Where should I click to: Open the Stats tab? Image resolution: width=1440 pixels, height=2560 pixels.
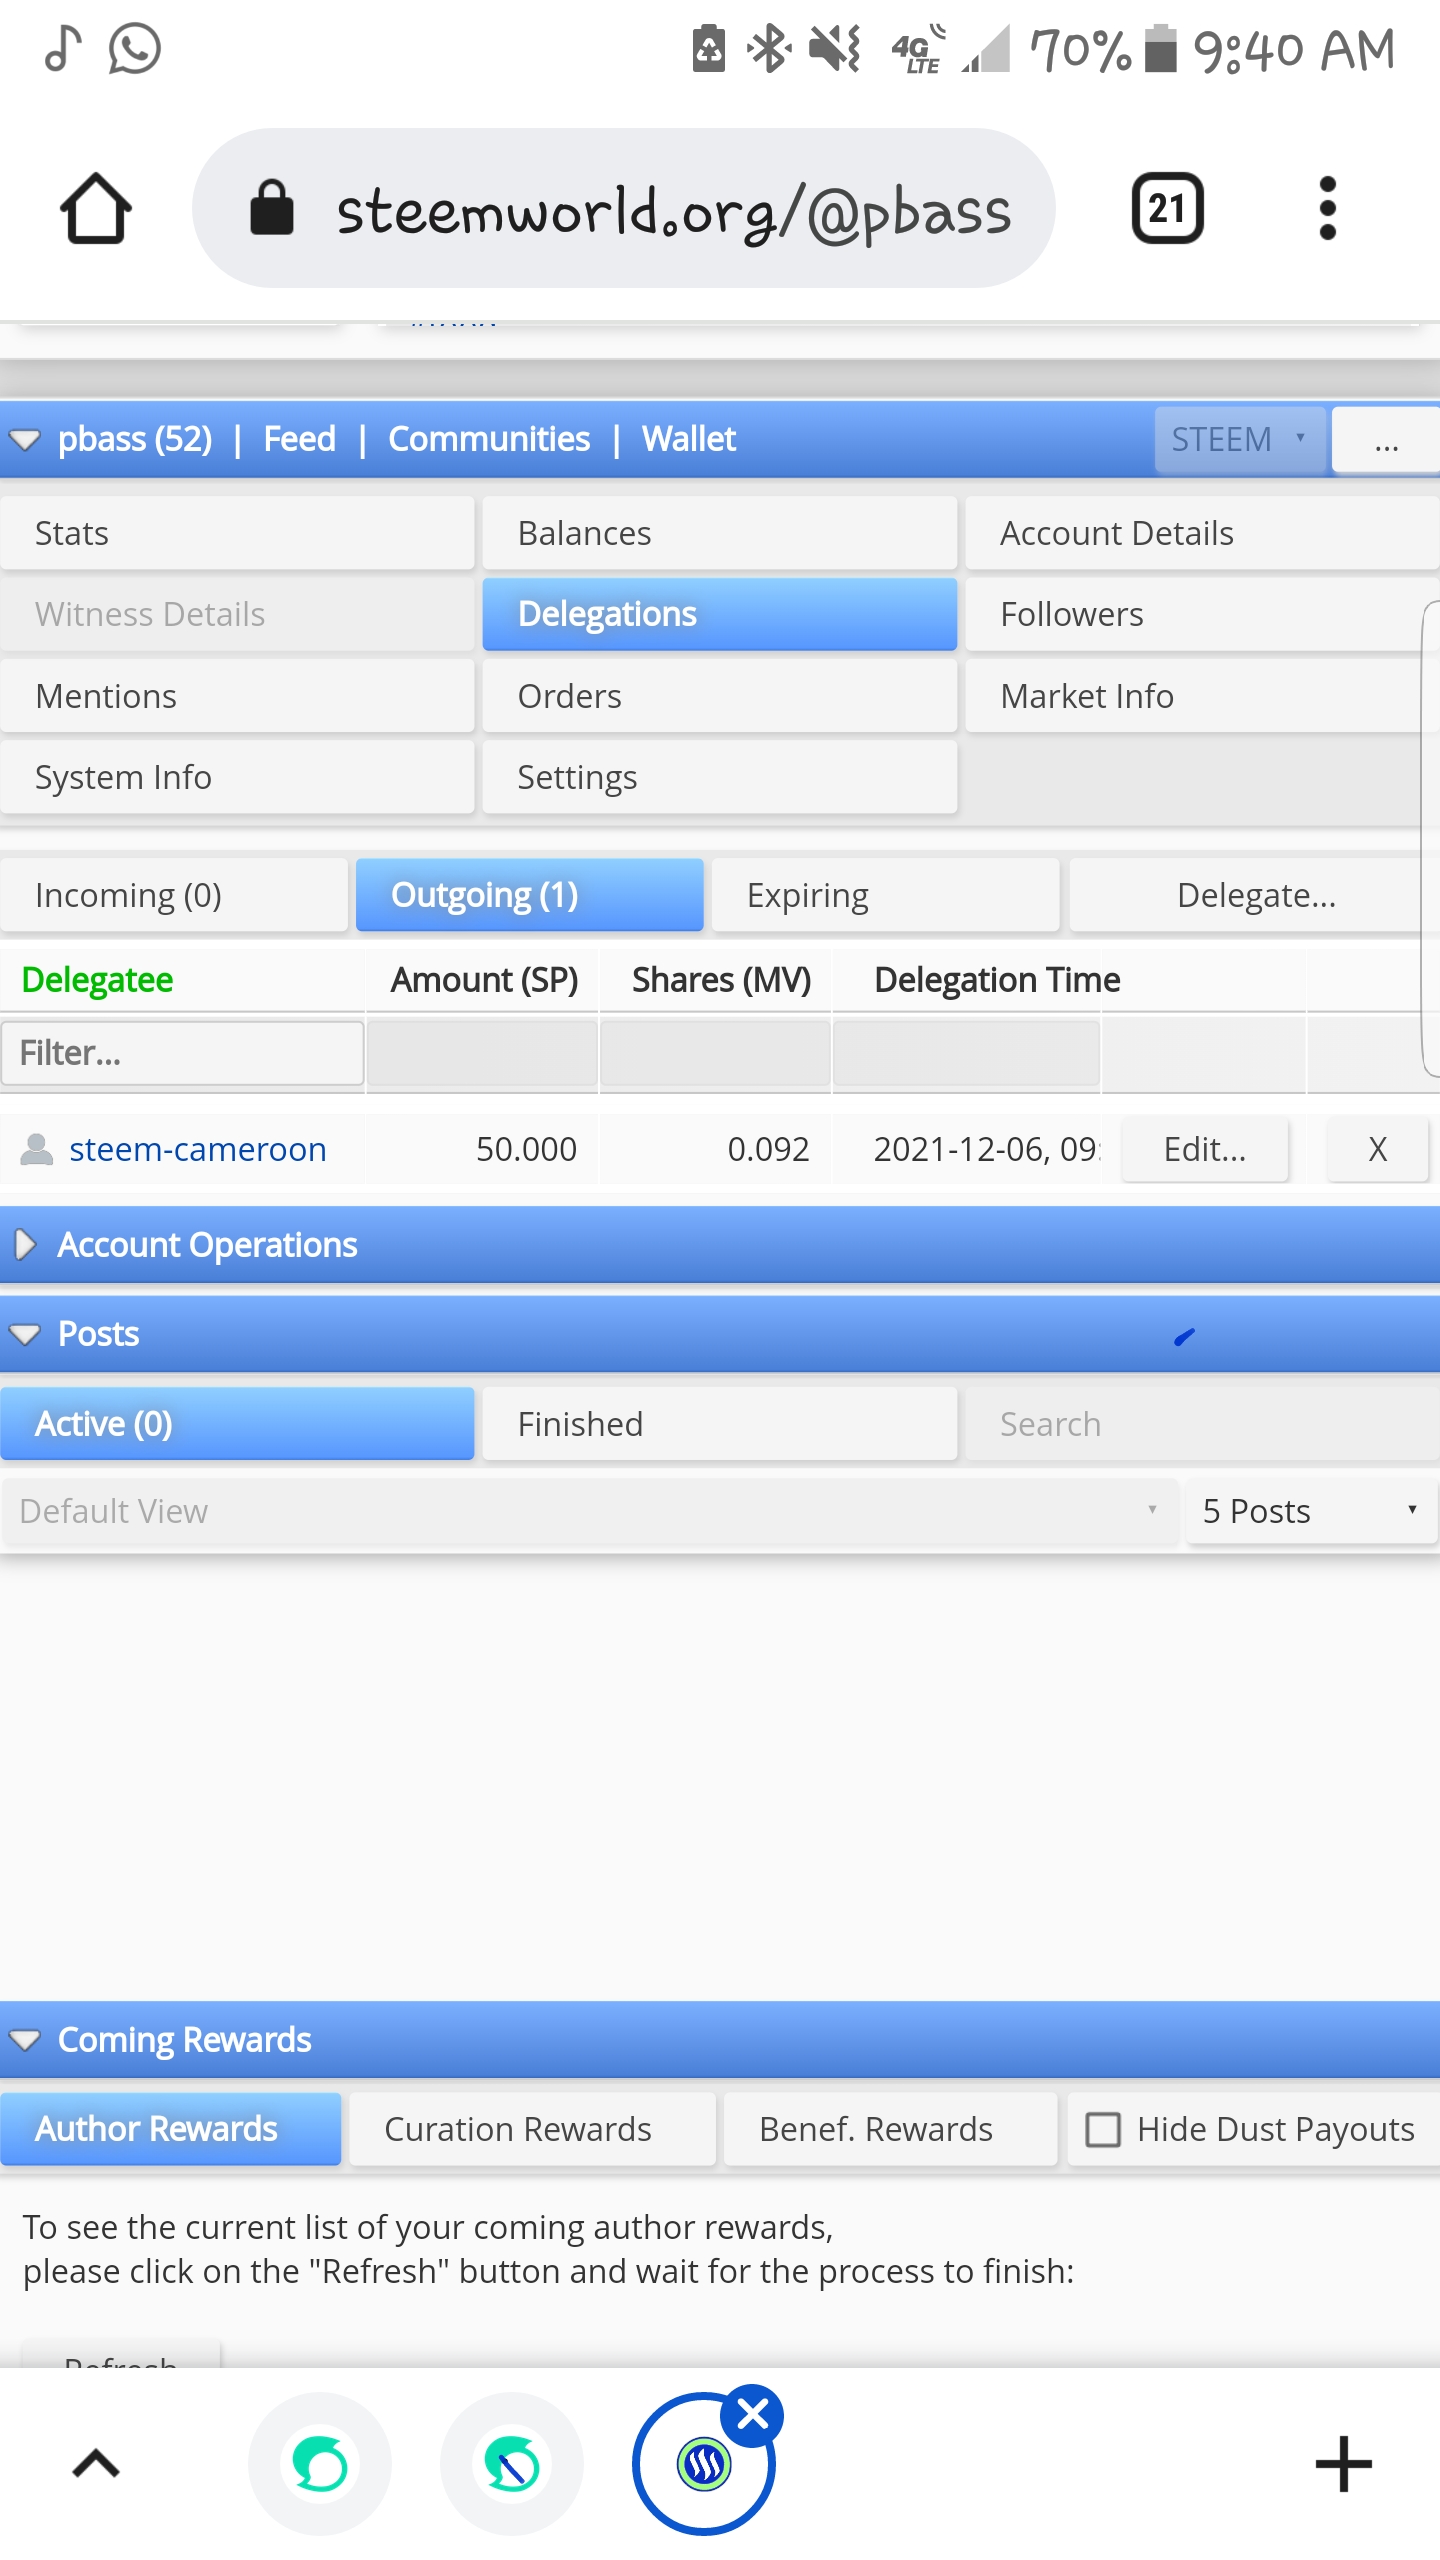click(238, 533)
